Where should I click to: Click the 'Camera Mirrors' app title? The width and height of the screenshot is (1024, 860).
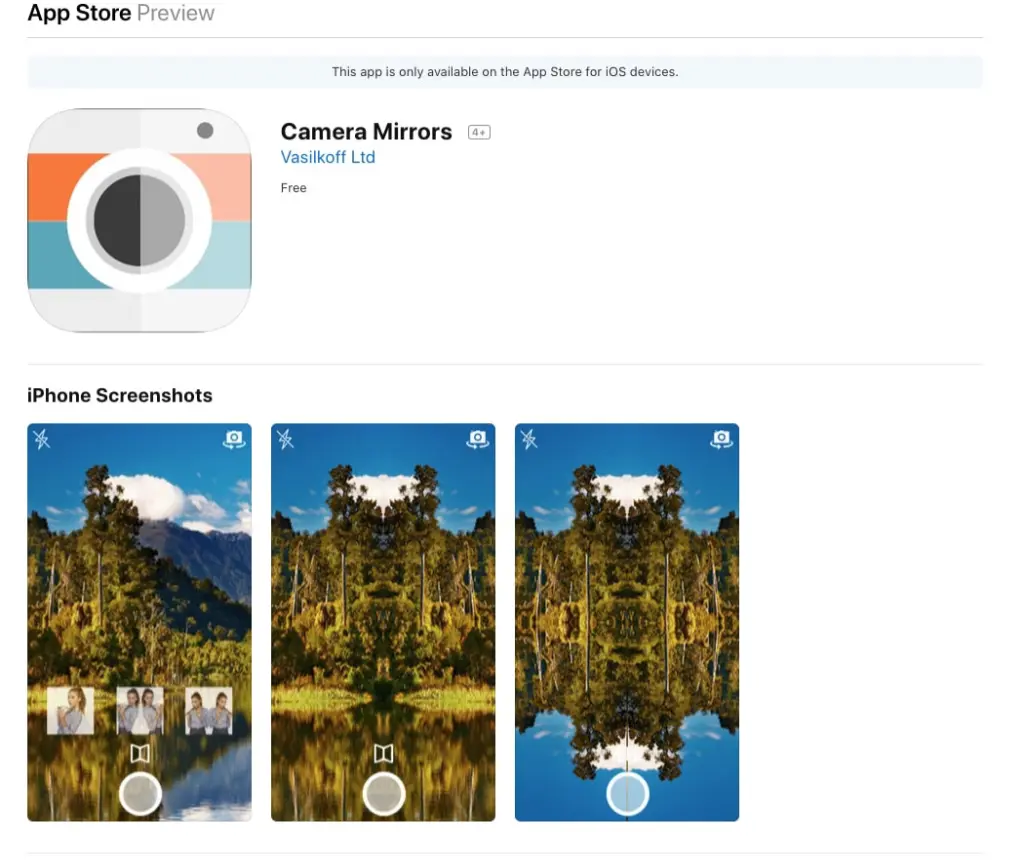point(366,132)
